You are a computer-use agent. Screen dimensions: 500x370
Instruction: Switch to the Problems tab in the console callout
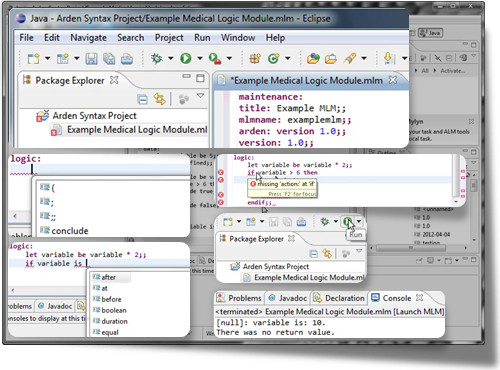tap(239, 298)
